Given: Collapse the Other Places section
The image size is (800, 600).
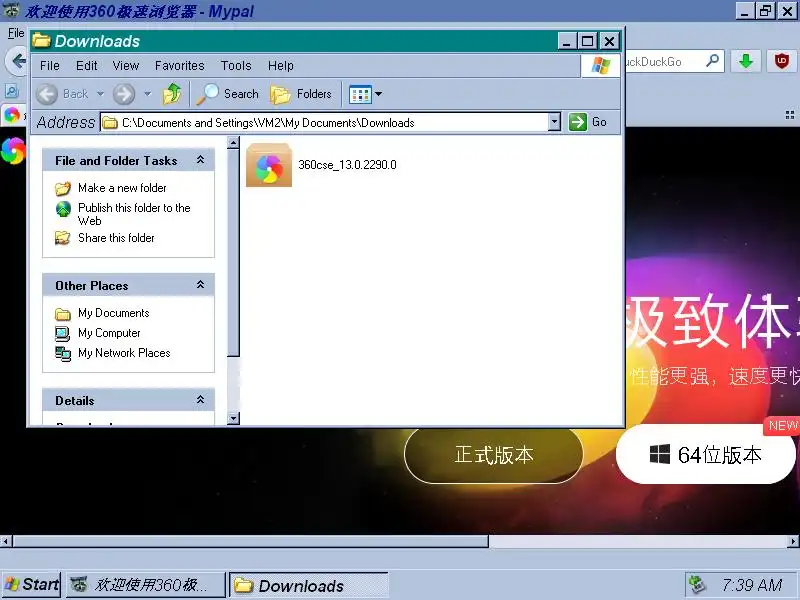Looking at the screenshot, I should pos(201,285).
